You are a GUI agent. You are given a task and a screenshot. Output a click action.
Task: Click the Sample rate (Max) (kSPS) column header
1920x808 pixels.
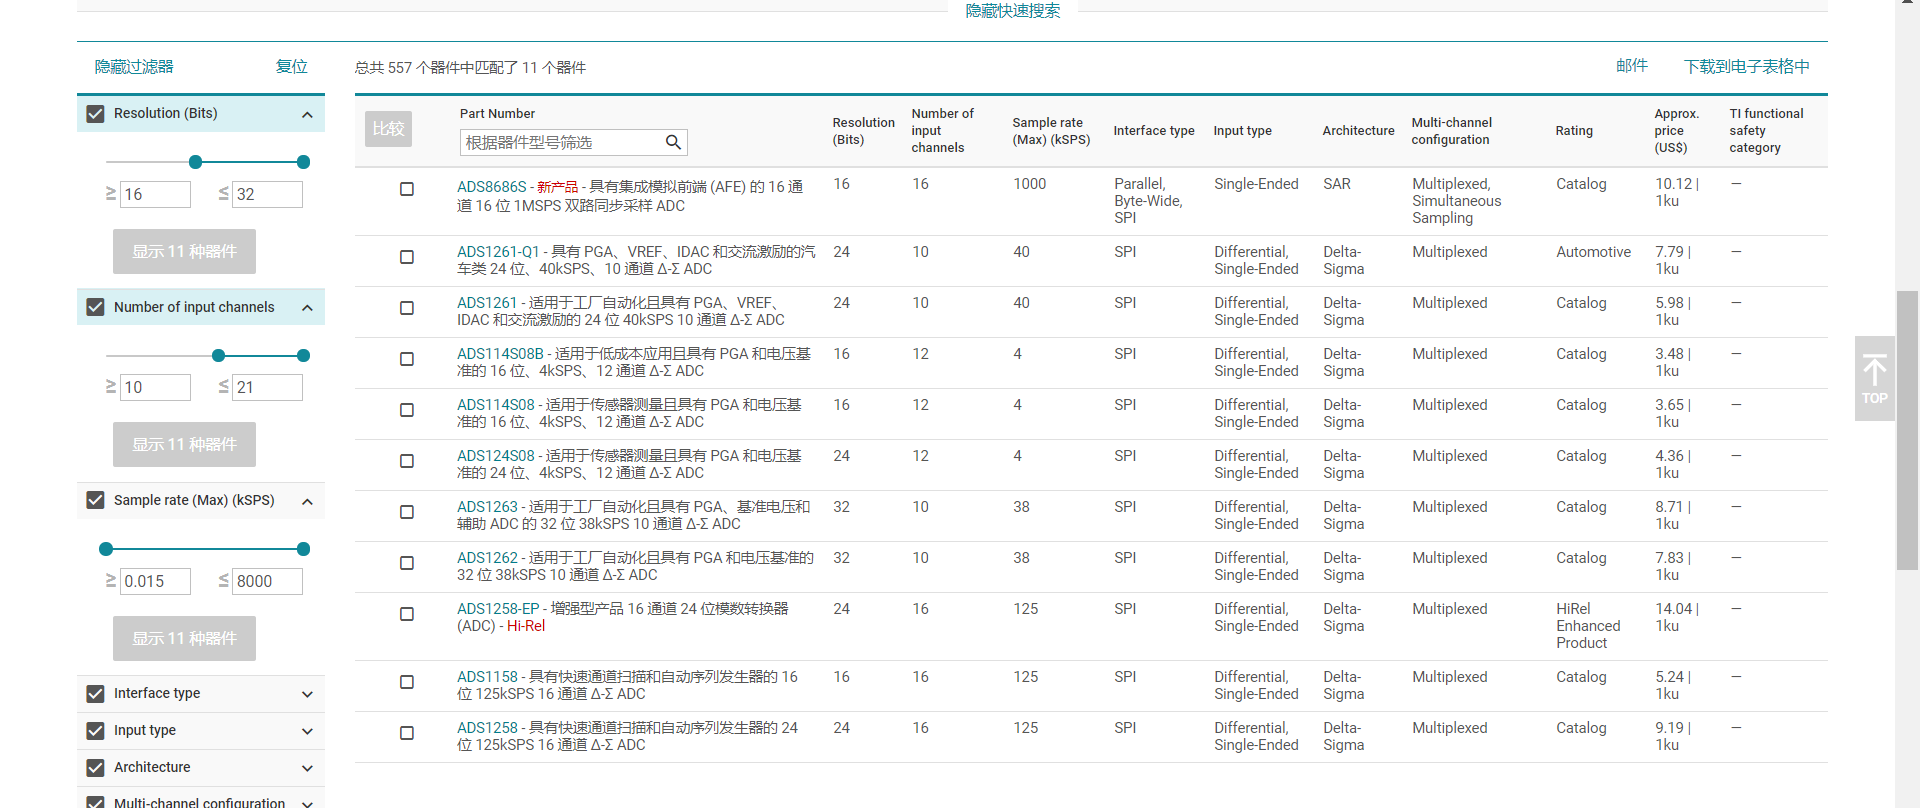pyautogui.click(x=1051, y=131)
